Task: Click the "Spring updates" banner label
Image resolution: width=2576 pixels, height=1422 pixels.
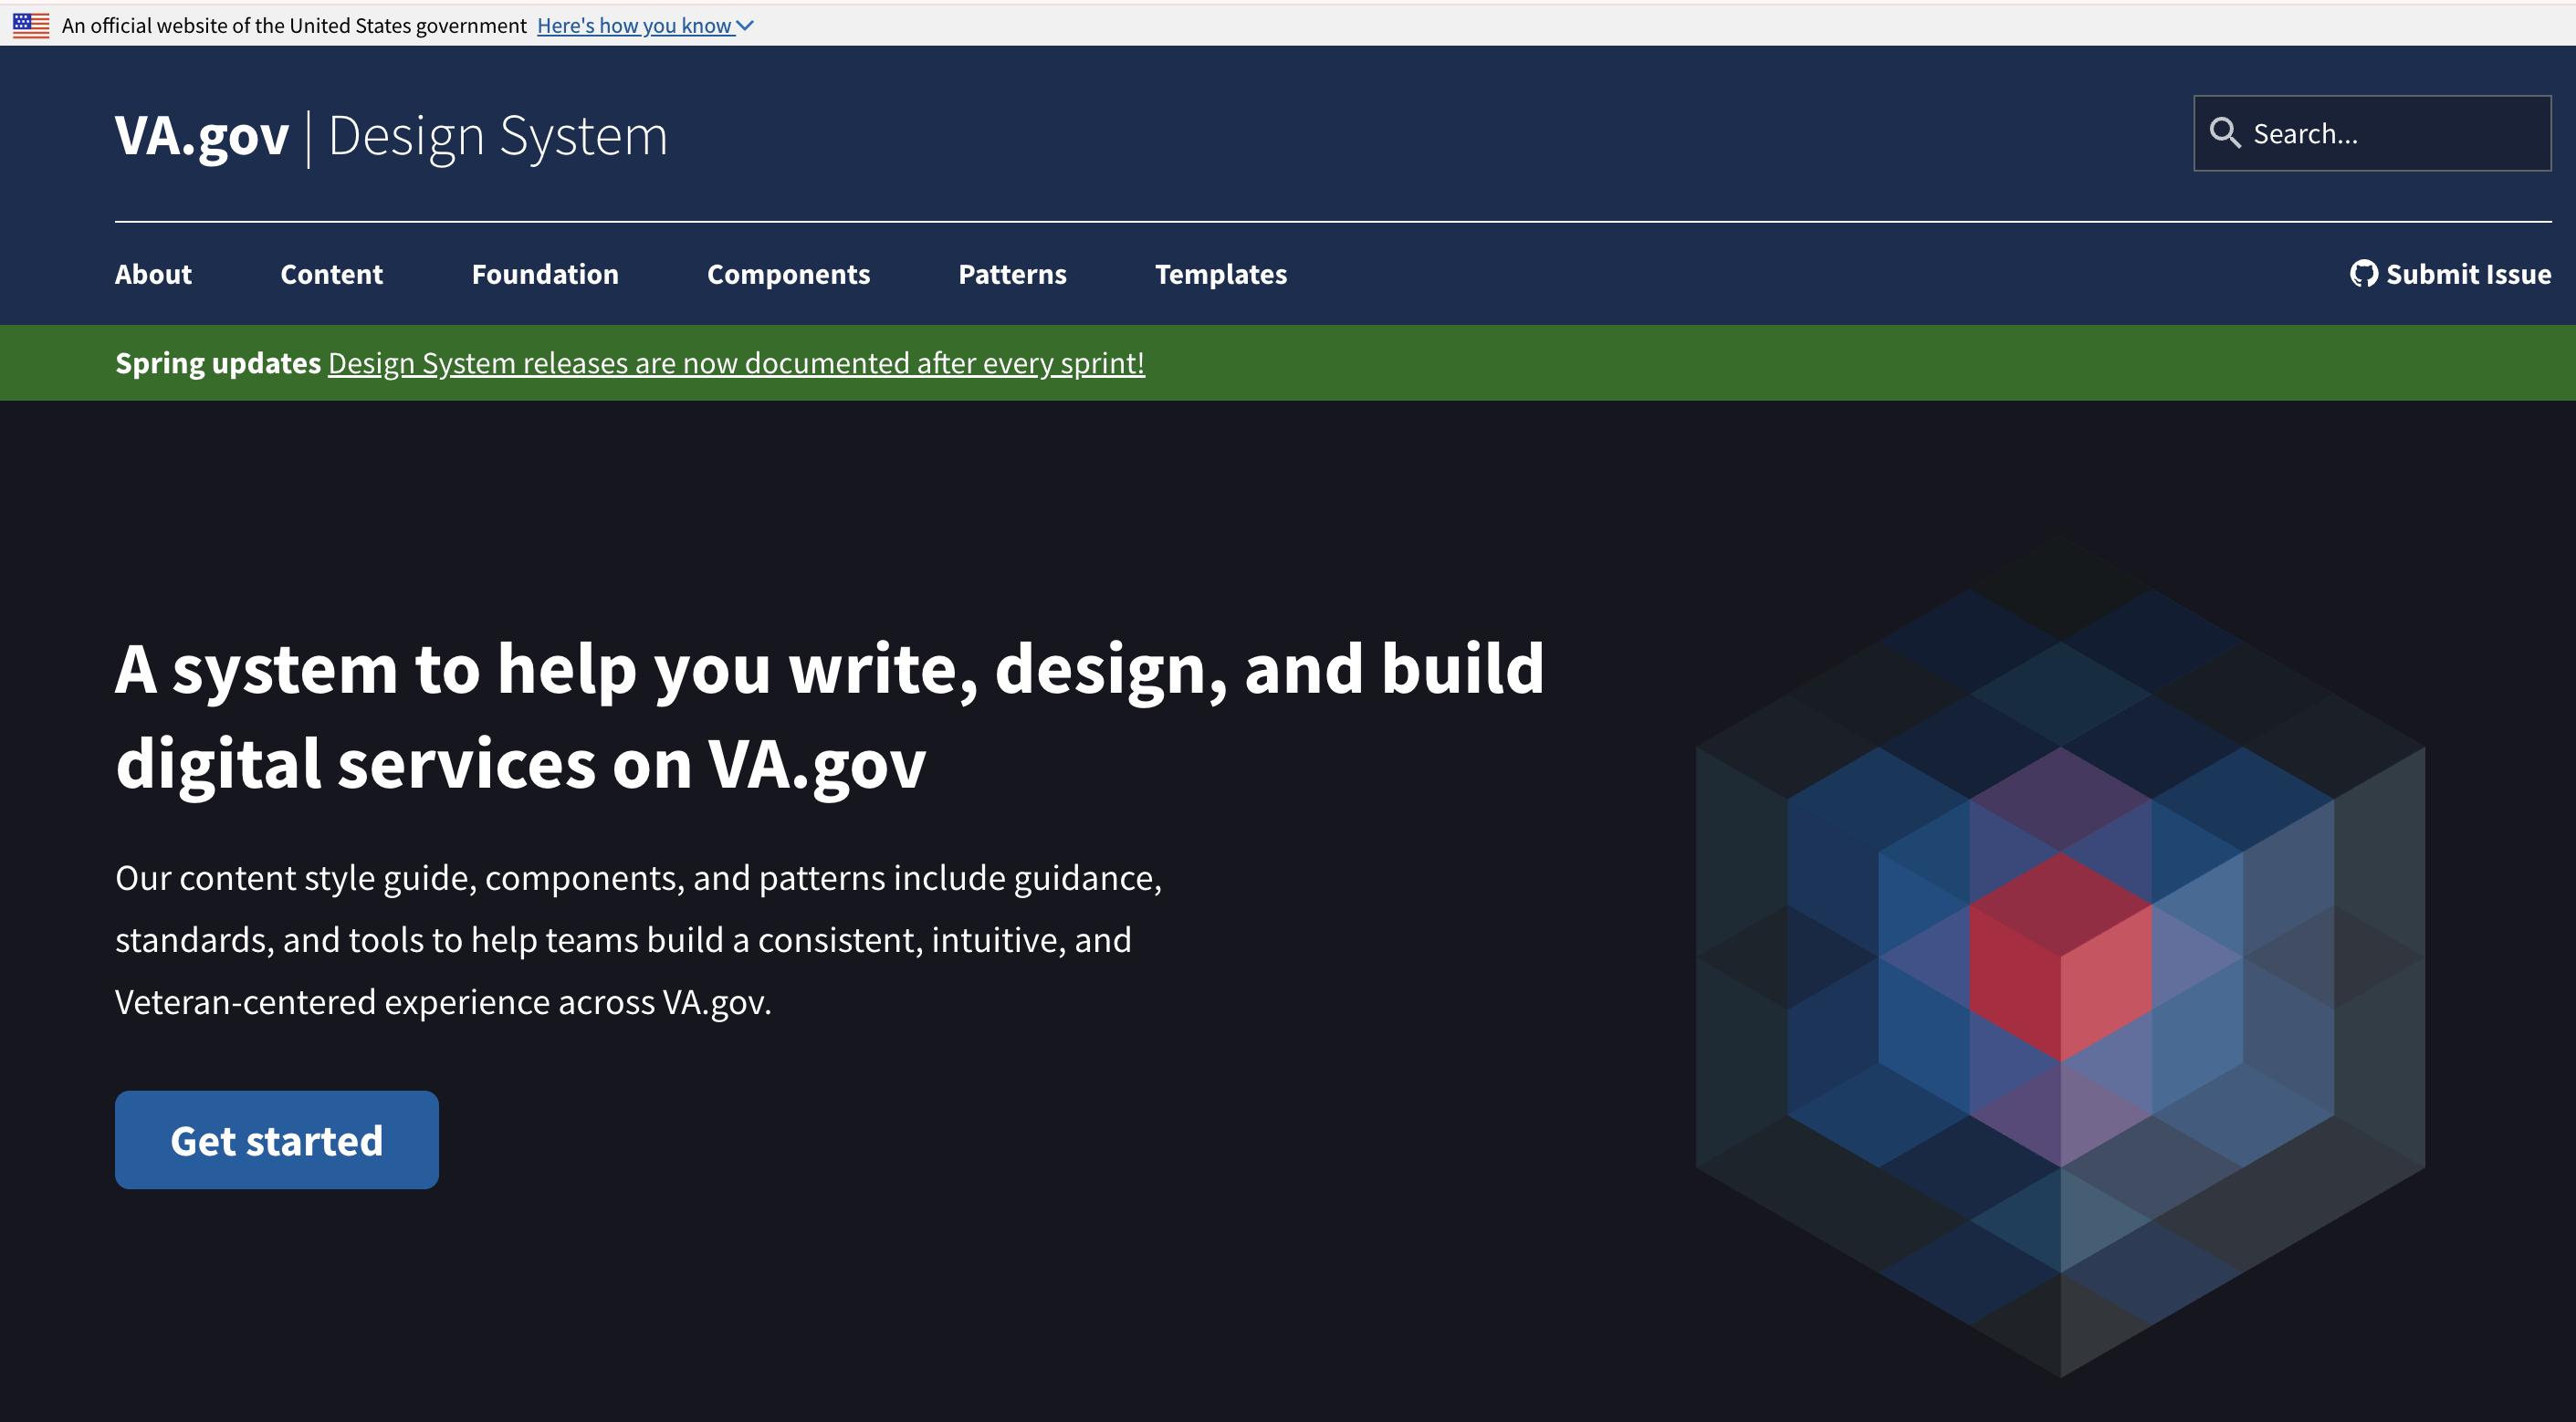Action: tap(218, 362)
